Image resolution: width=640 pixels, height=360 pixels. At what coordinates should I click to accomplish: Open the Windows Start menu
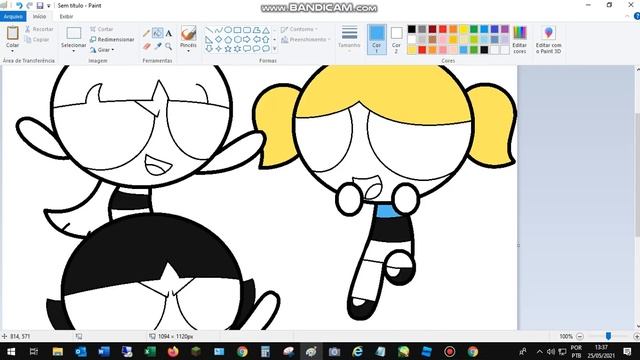(x=11, y=351)
